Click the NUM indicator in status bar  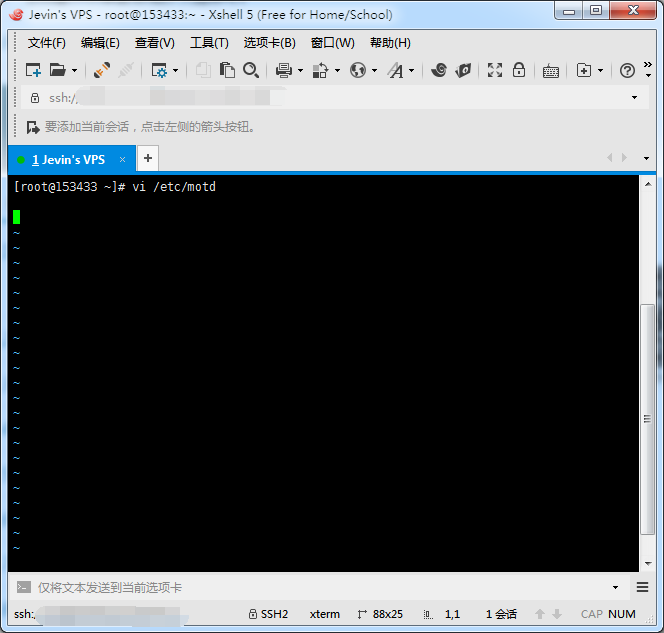622,614
